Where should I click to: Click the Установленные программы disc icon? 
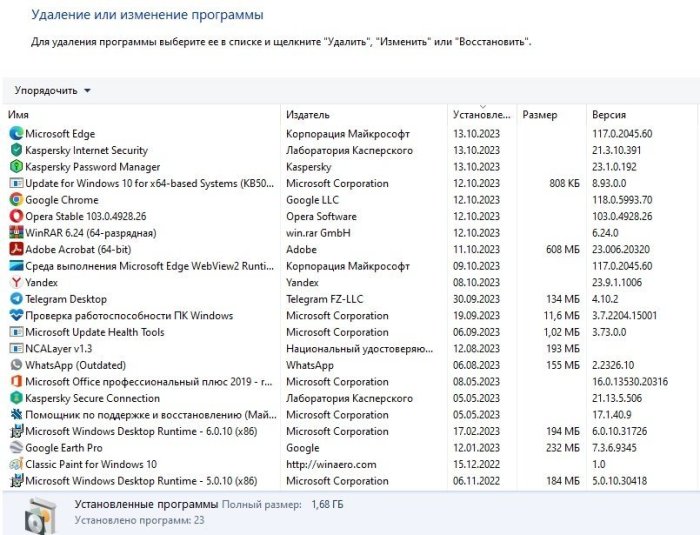point(41,517)
